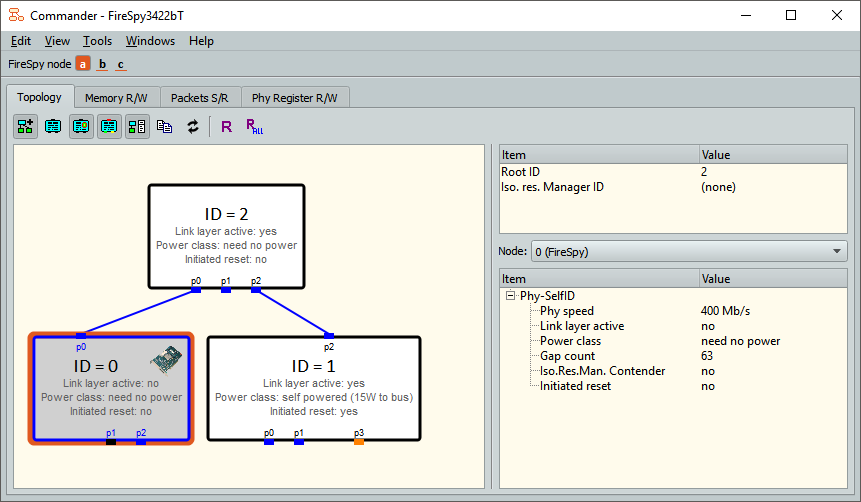Click the purple R bus reset icon
The height and width of the screenshot is (502, 861).
pos(226,127)
